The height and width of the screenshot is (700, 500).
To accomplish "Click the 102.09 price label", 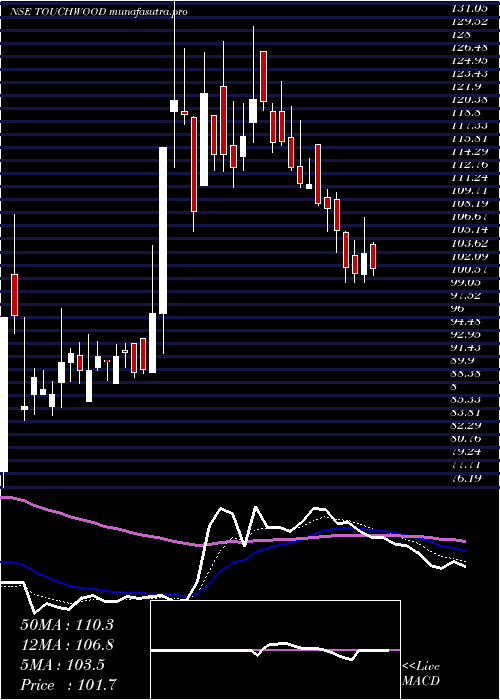I will pos(470,256).
